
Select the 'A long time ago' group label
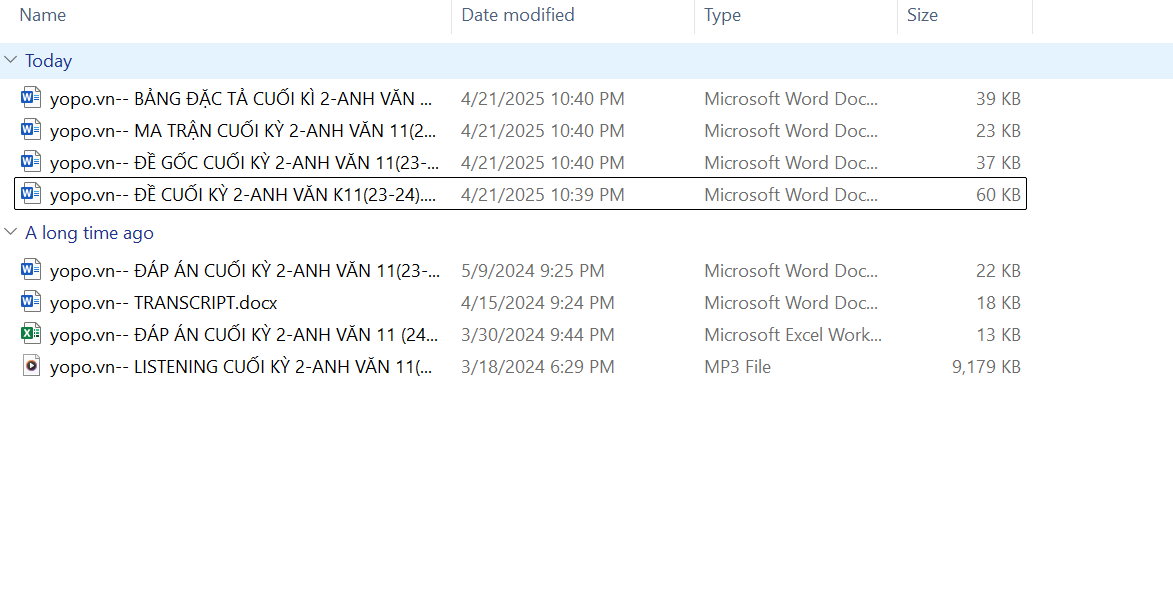(x=89, y=233)
